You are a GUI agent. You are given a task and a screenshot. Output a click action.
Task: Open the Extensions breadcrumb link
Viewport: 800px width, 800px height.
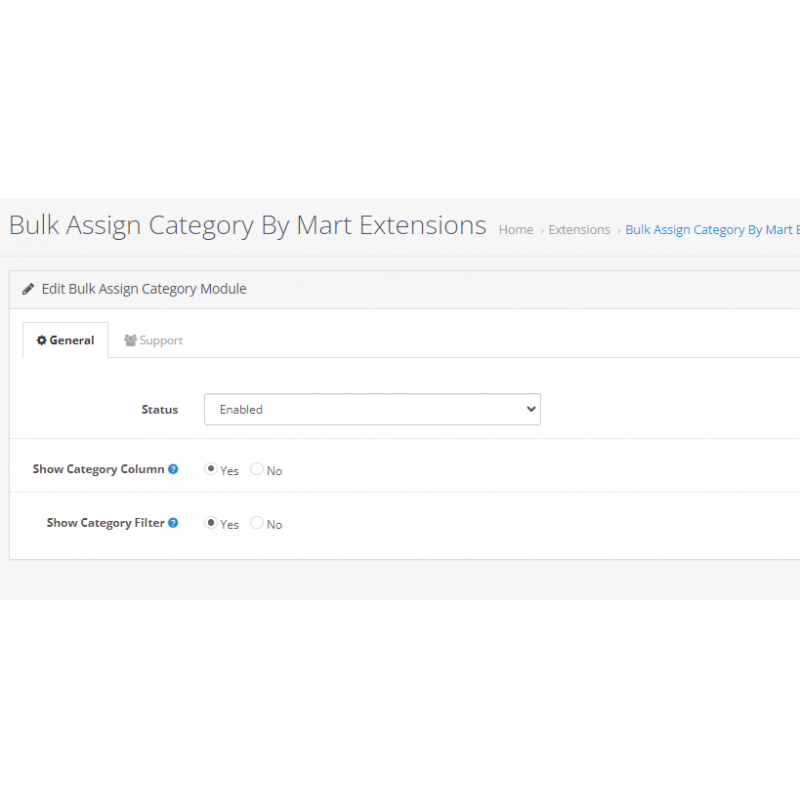point(579,230)
